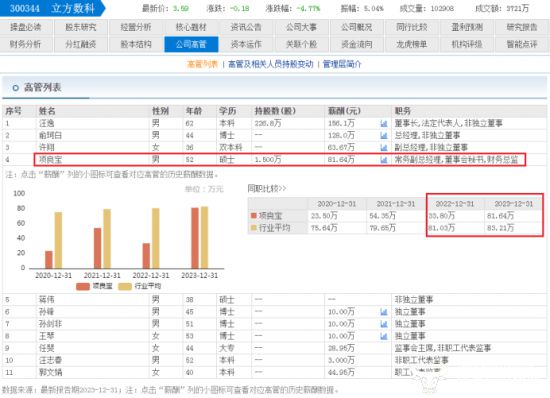This screenshot has height=398, width=550.
Task: Open the 高管及相关人员持股变动 link
Action: pyautogui.click(x=270, y=64)
